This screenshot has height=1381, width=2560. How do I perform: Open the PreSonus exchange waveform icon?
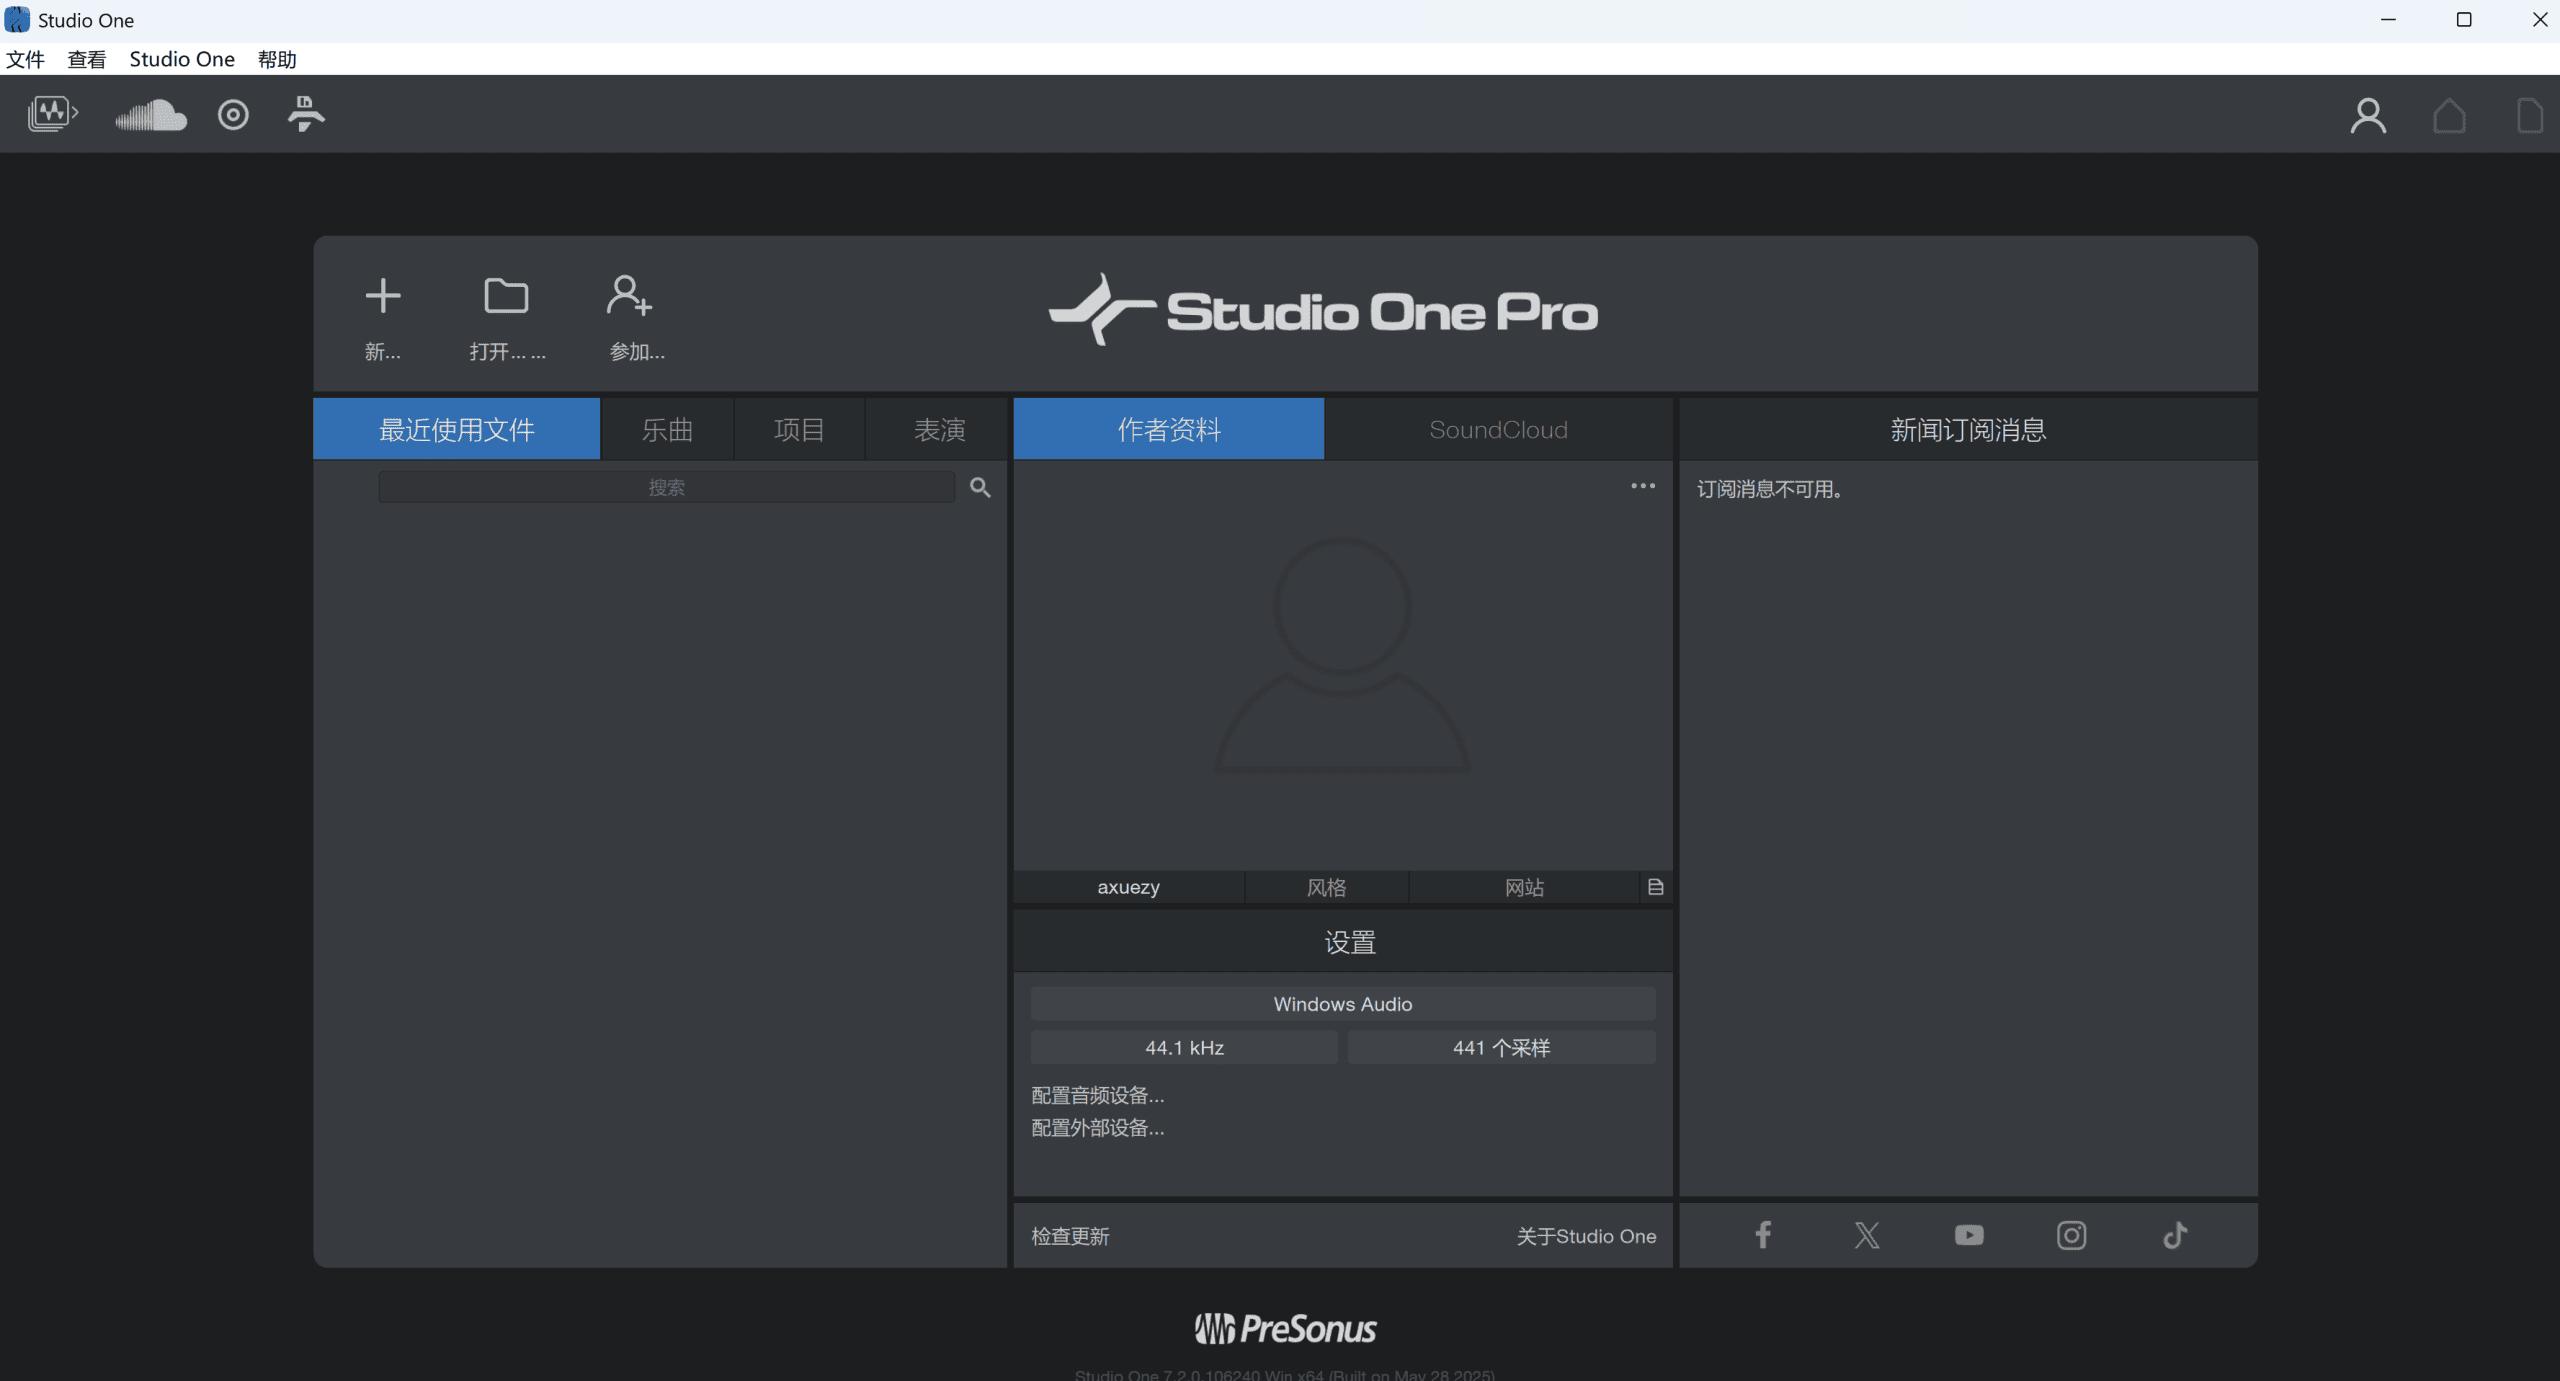pos(52,114)
